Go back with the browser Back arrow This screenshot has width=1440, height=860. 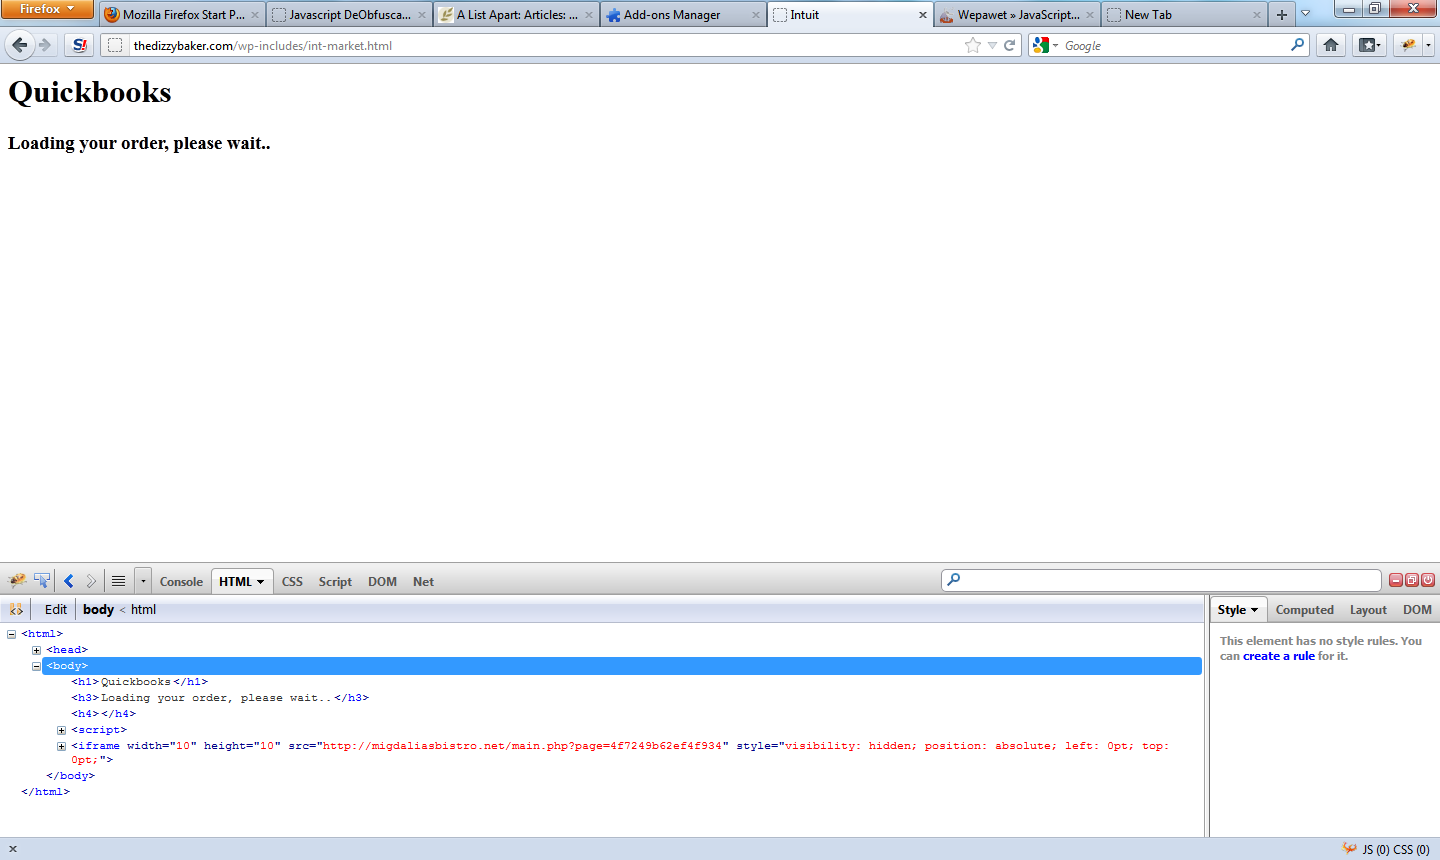[20, 45]
